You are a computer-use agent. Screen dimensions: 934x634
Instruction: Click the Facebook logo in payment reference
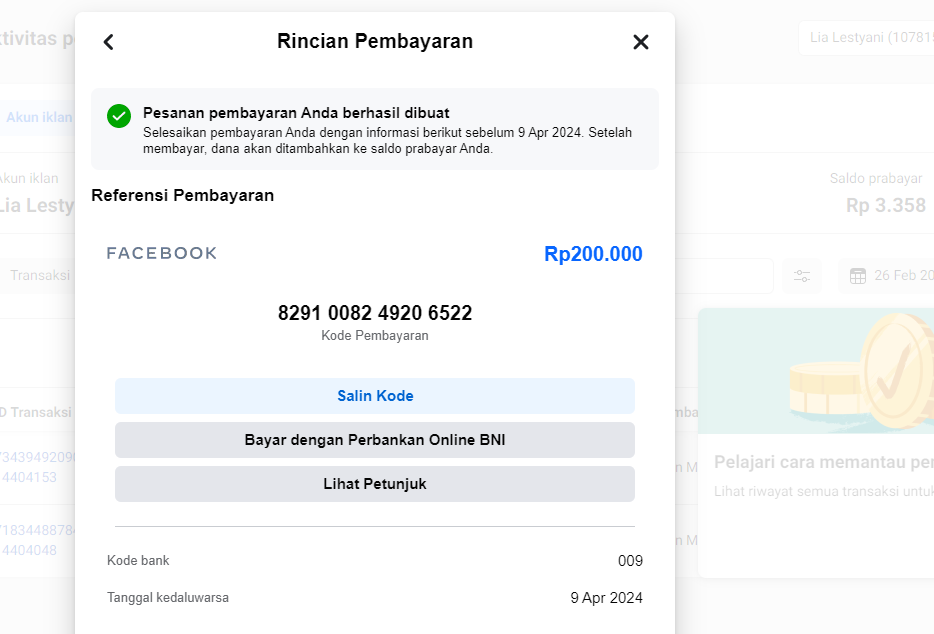162,253
